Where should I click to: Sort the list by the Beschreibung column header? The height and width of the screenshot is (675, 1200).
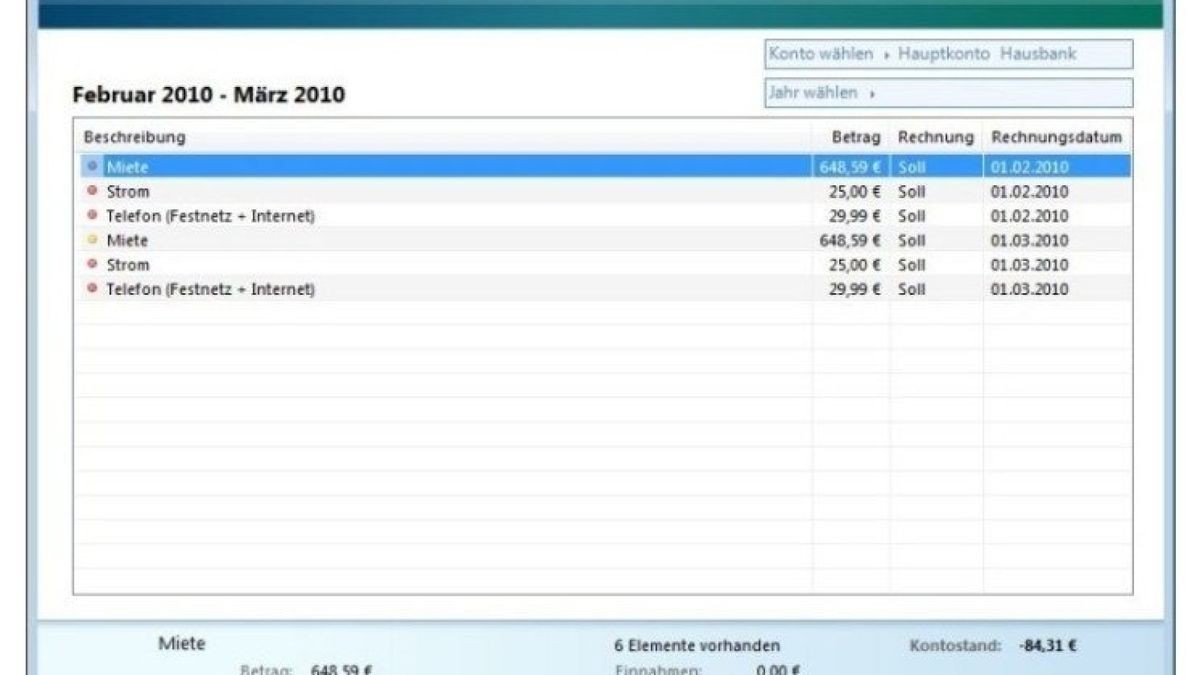[134, 137]
